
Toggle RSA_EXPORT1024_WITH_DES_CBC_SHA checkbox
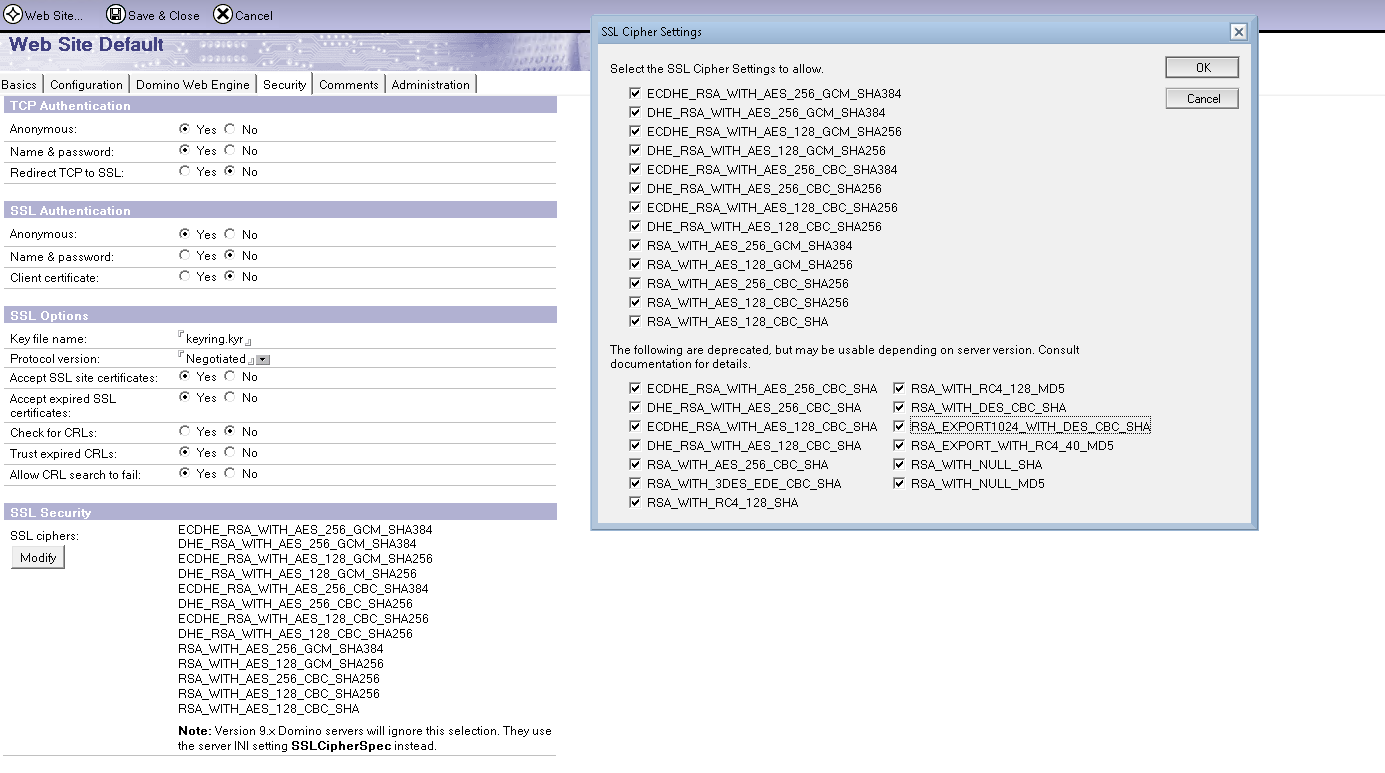(x=899, y=427)
